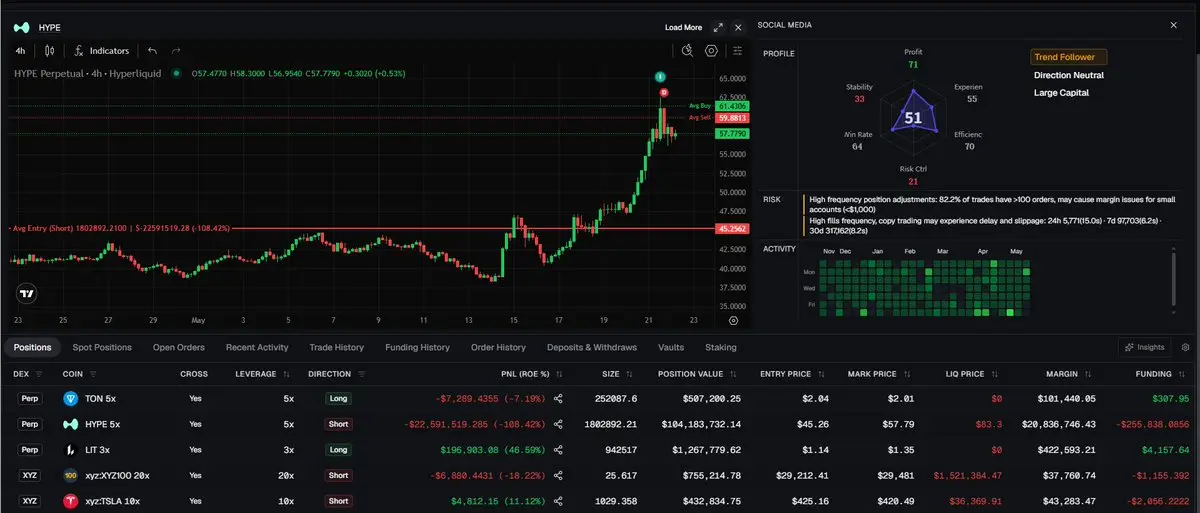Click the HYPE logo icon in the chart header
This screenshot has width=1200, height=513.
20,27
